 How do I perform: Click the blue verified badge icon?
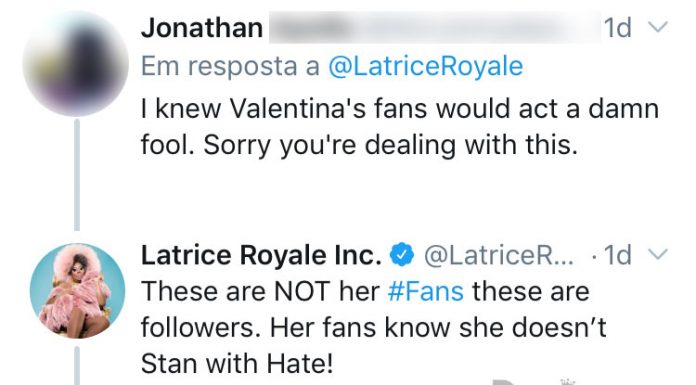pos(402,255)
